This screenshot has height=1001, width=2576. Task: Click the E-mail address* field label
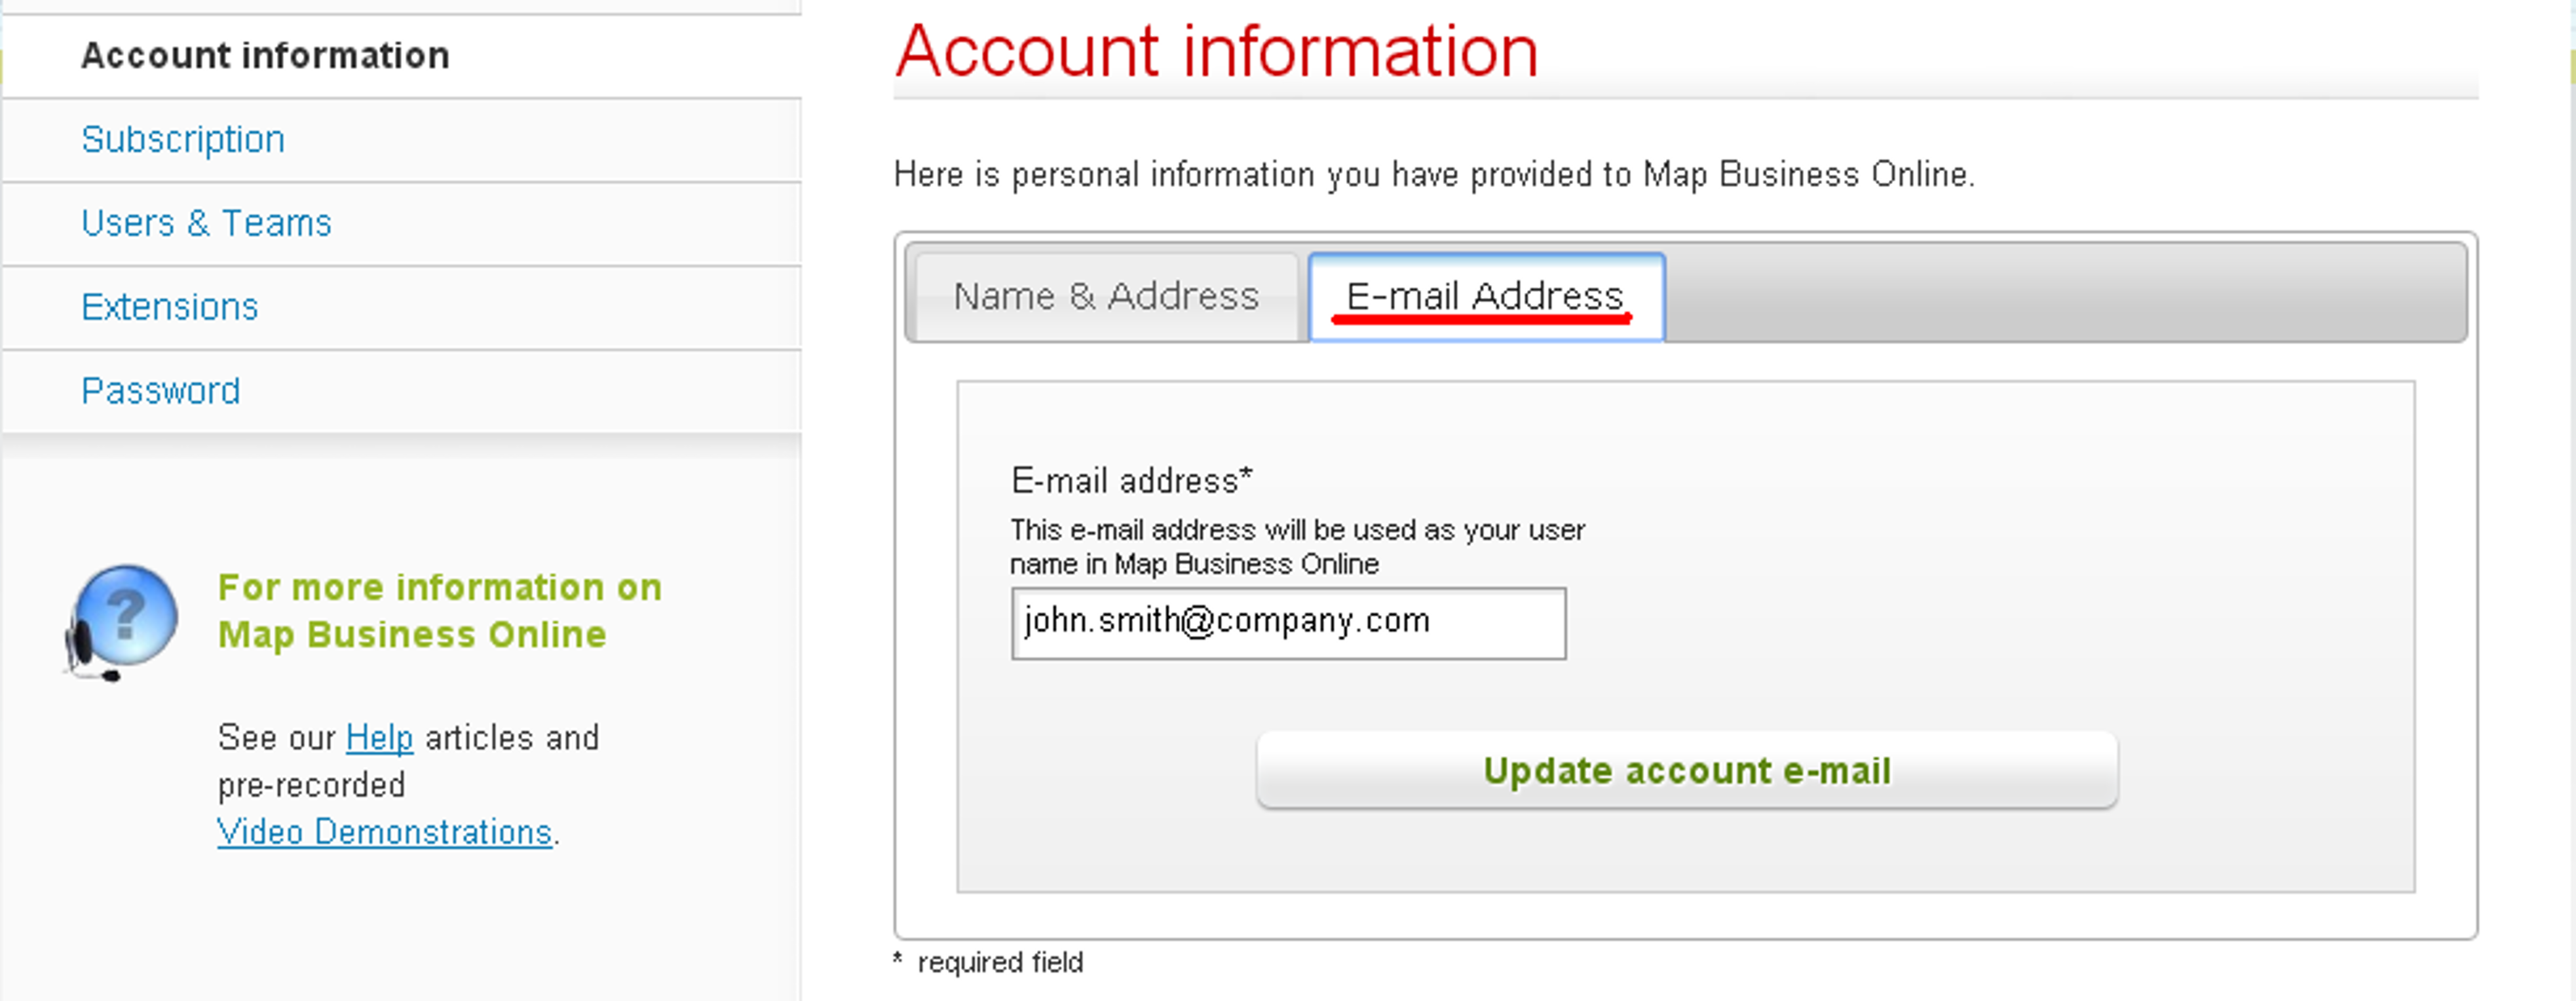pos(1131,481)
